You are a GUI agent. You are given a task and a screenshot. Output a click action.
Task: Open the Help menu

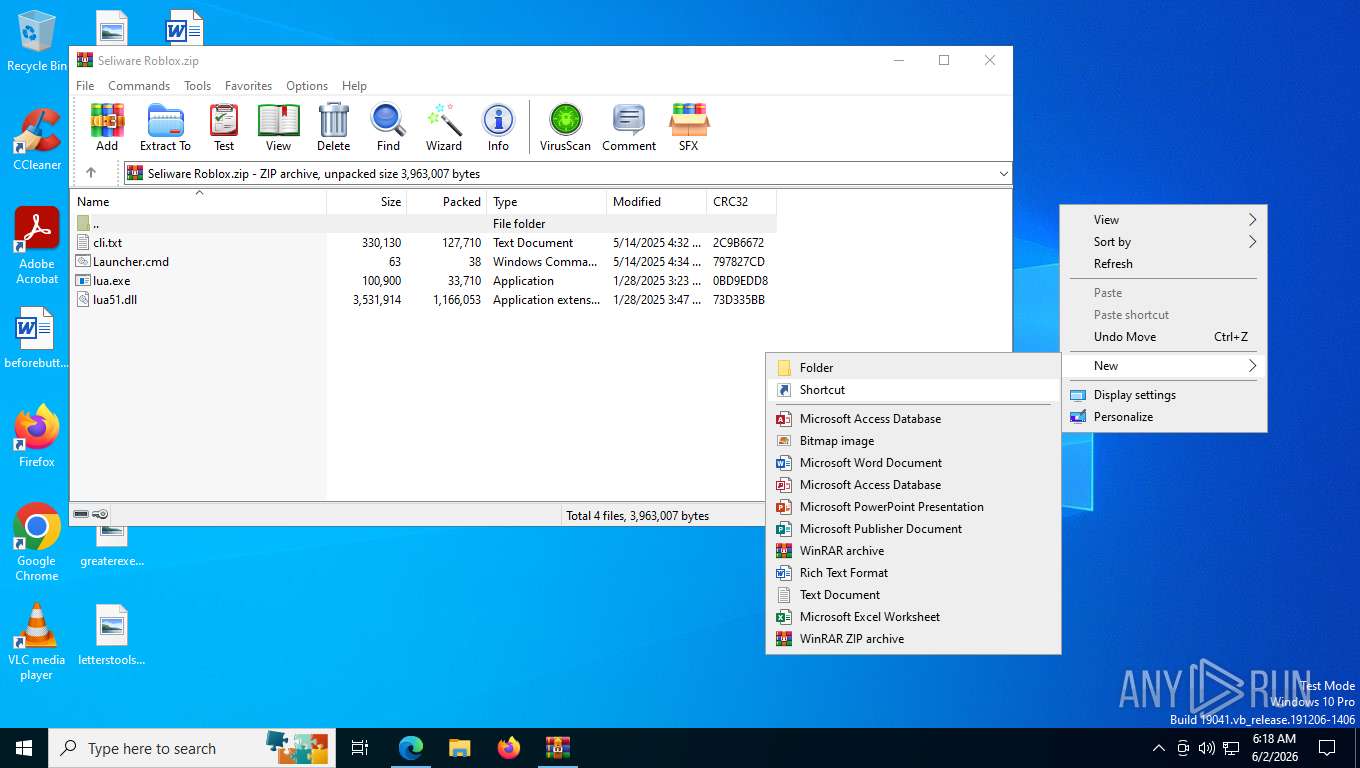pyautogui.click(x=354, y=86)
